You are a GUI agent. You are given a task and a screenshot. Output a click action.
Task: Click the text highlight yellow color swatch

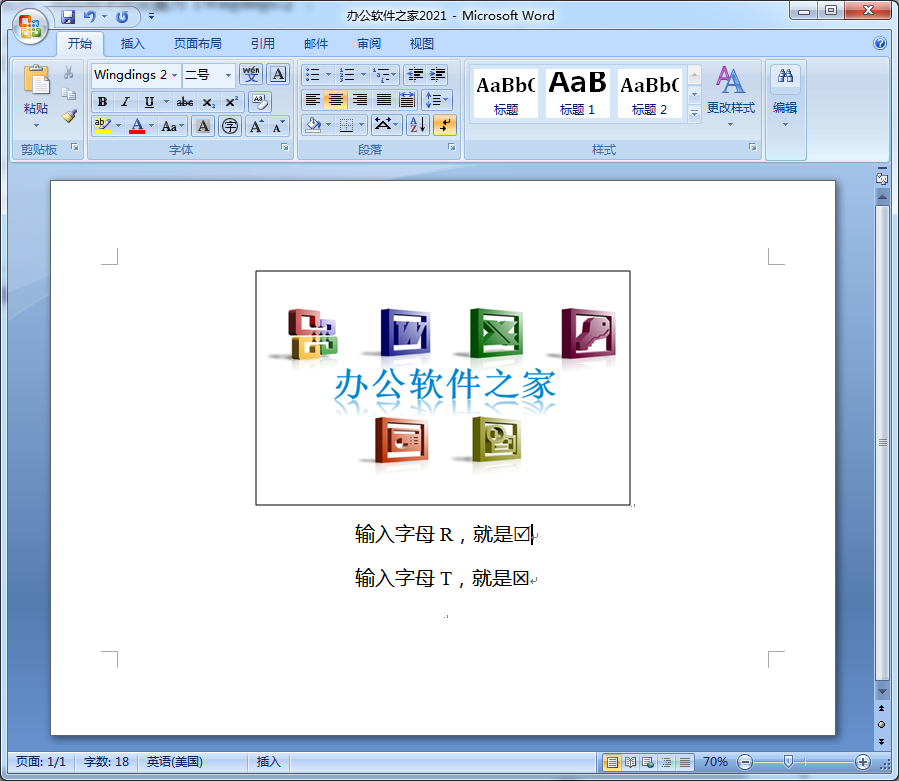[103, 126]
